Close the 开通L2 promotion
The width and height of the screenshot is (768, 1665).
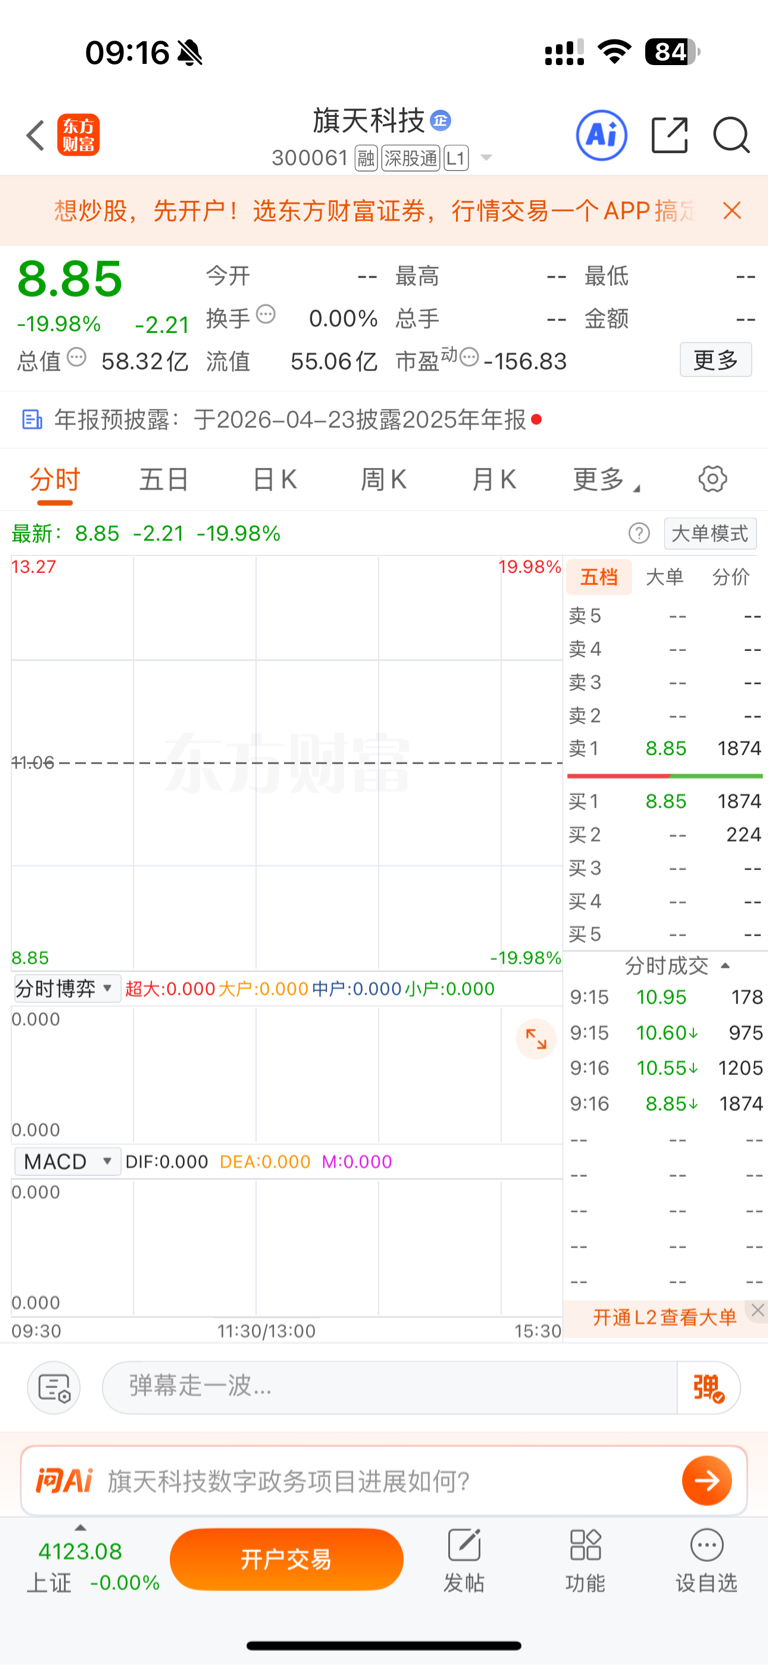tap(758, 1310)
